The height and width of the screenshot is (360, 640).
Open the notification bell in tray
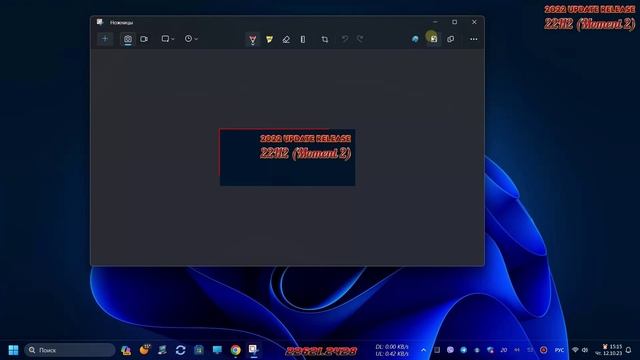click(629, 350)
